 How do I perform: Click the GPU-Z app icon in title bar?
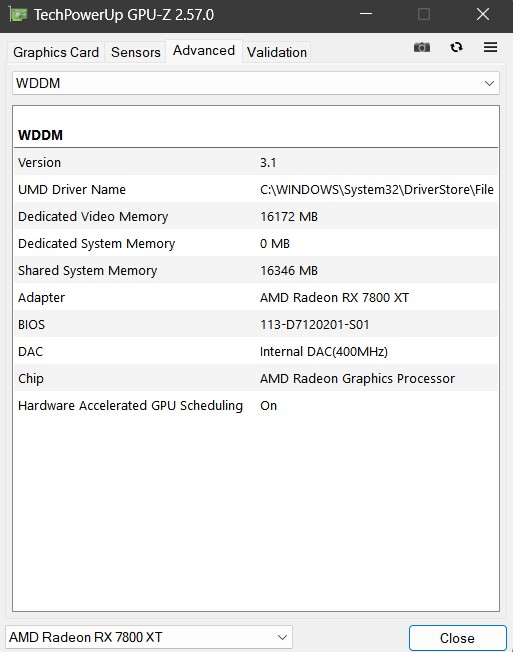18,15
